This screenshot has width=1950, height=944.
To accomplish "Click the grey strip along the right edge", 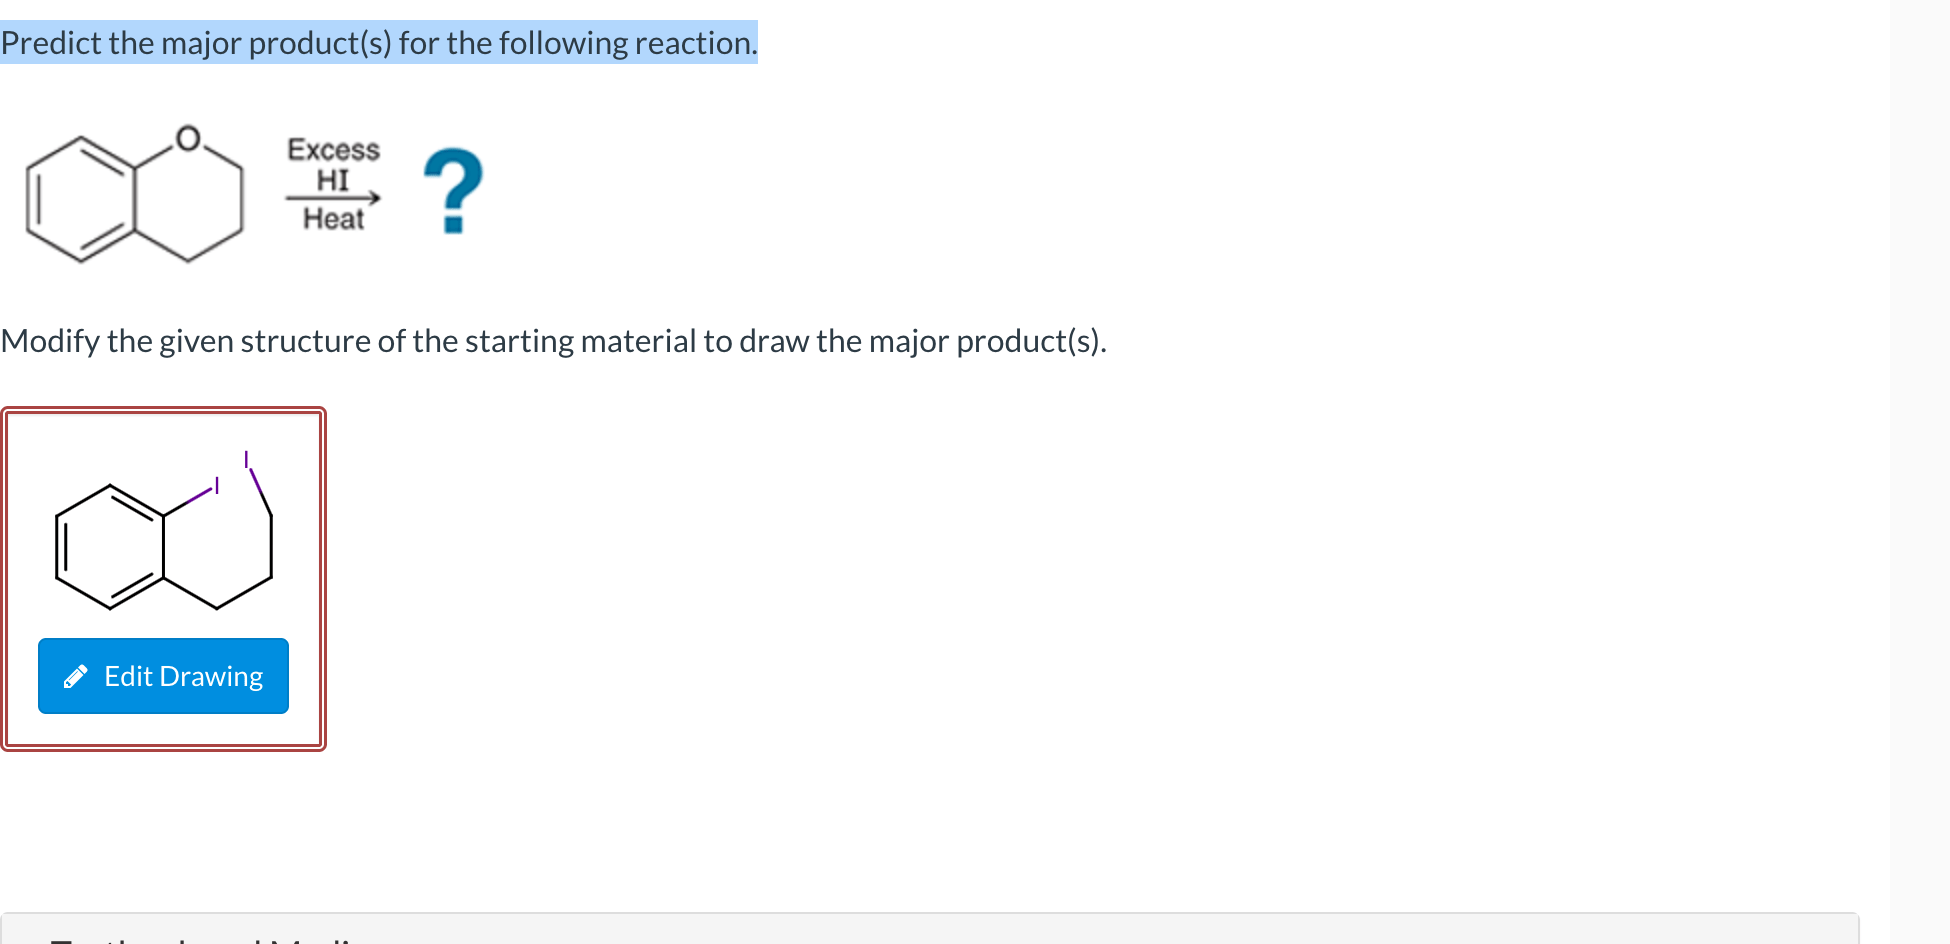I will point(1920,472).
